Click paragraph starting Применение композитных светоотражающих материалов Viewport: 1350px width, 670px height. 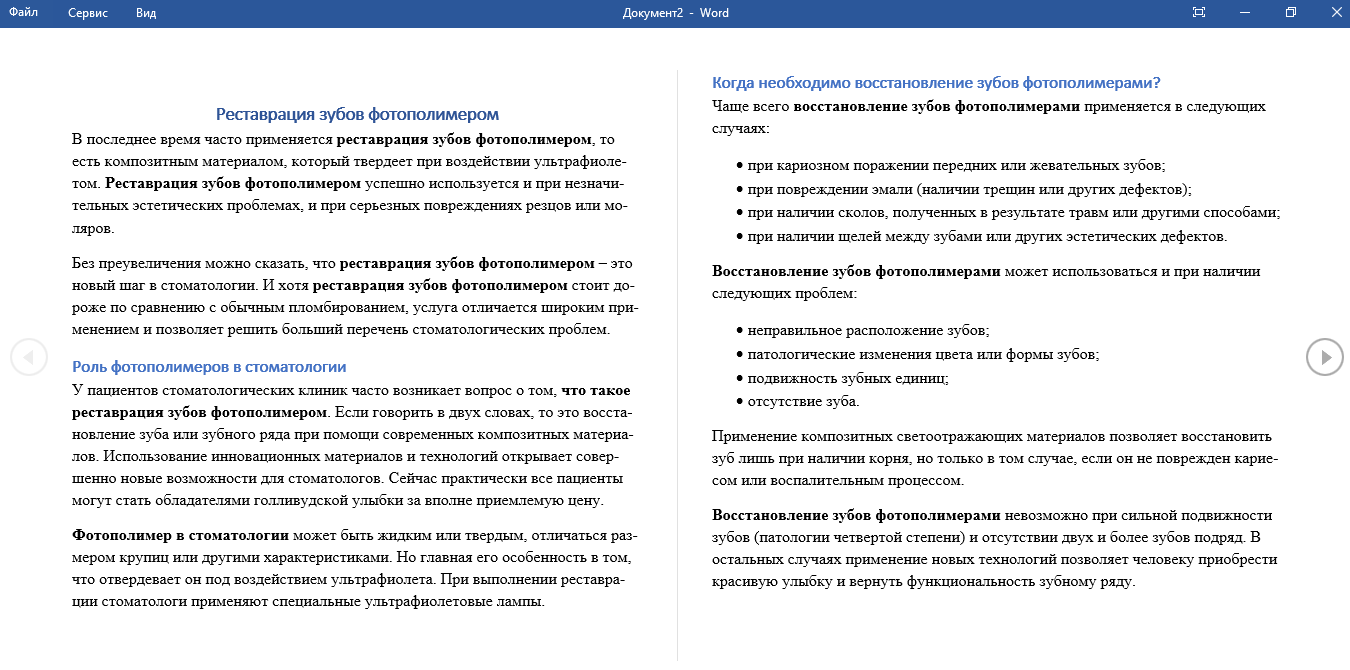[996, 458]
